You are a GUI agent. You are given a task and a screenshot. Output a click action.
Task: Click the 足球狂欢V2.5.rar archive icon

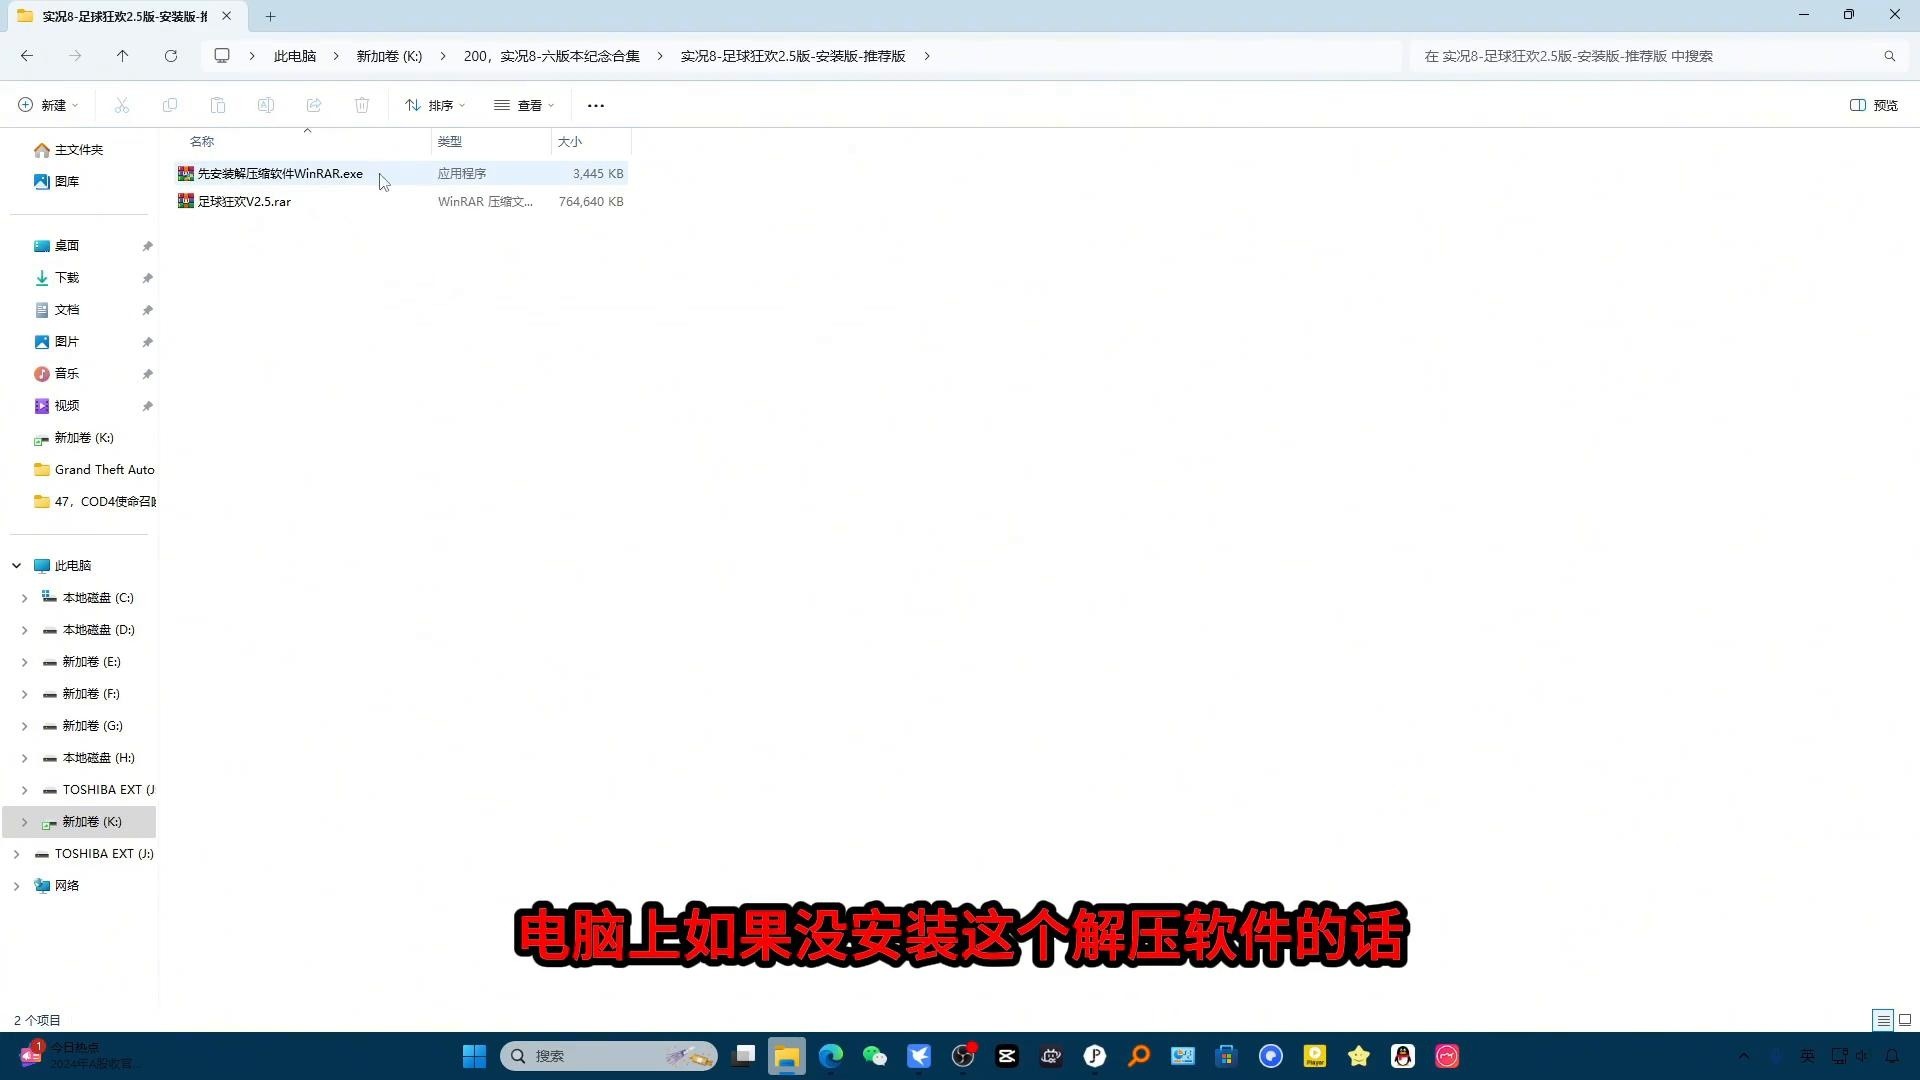coord(186,201)
